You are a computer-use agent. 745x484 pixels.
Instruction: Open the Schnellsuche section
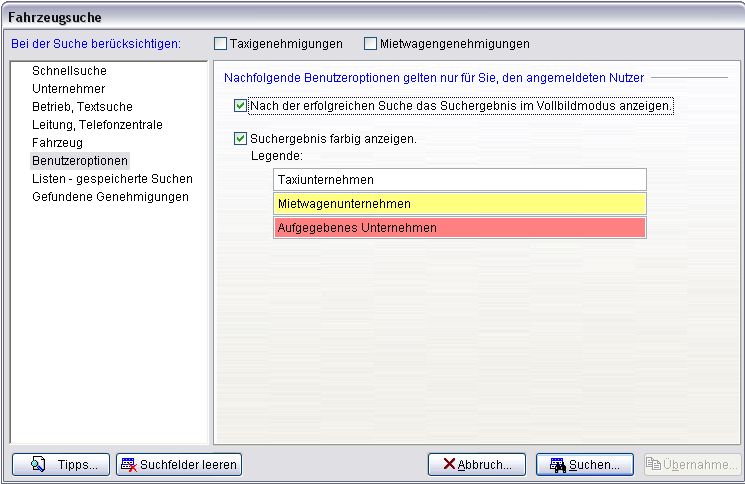tap(69, 71)
